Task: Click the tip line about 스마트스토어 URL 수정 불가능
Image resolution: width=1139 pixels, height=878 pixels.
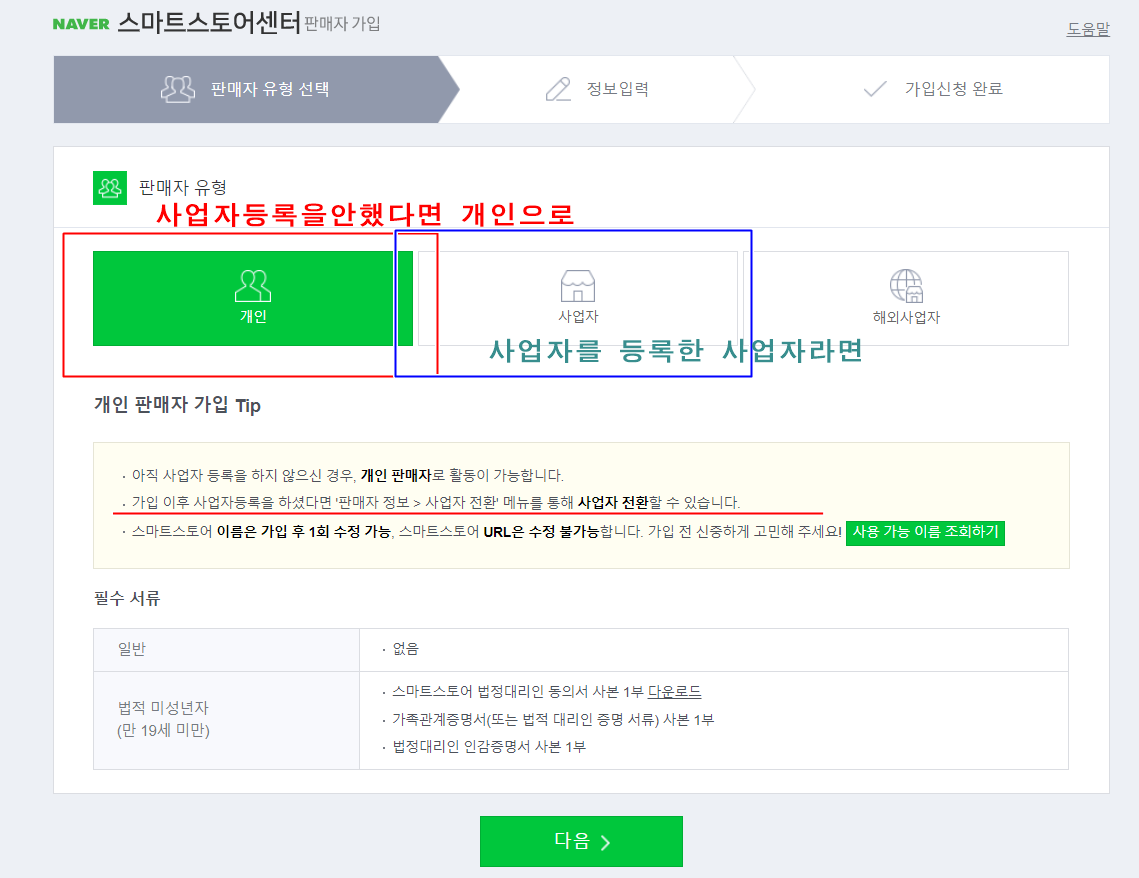Action: pos(486,532)
